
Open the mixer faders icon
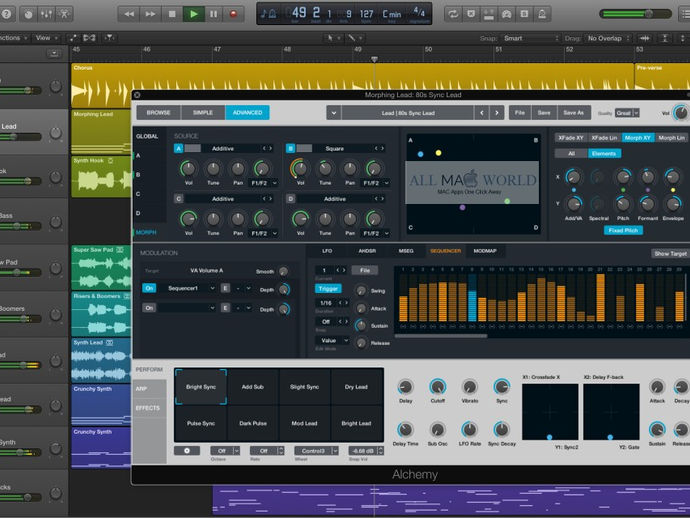point(46,14)
